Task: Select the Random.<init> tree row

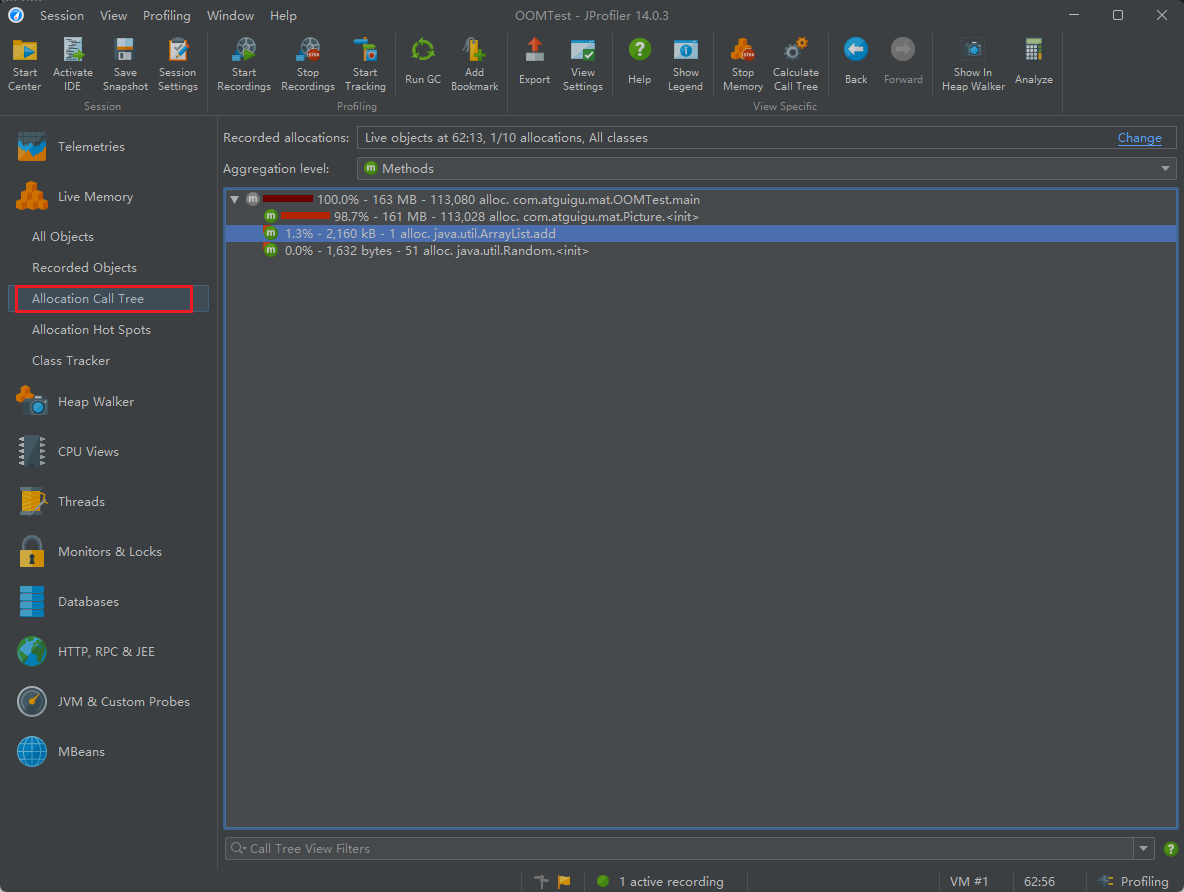Action: coord(701,251)
